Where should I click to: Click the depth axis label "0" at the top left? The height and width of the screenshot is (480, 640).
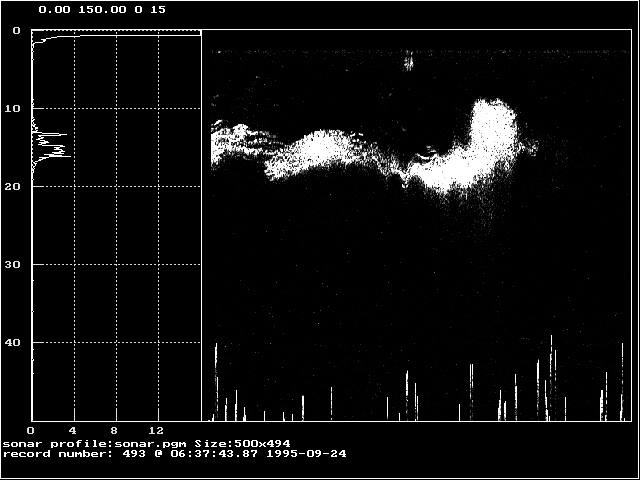pos(16,31)
